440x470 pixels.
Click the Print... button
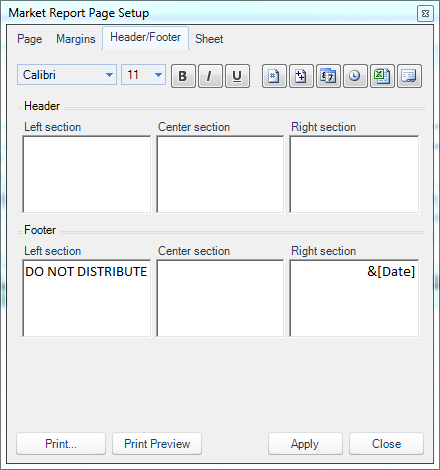coord(61,444)
